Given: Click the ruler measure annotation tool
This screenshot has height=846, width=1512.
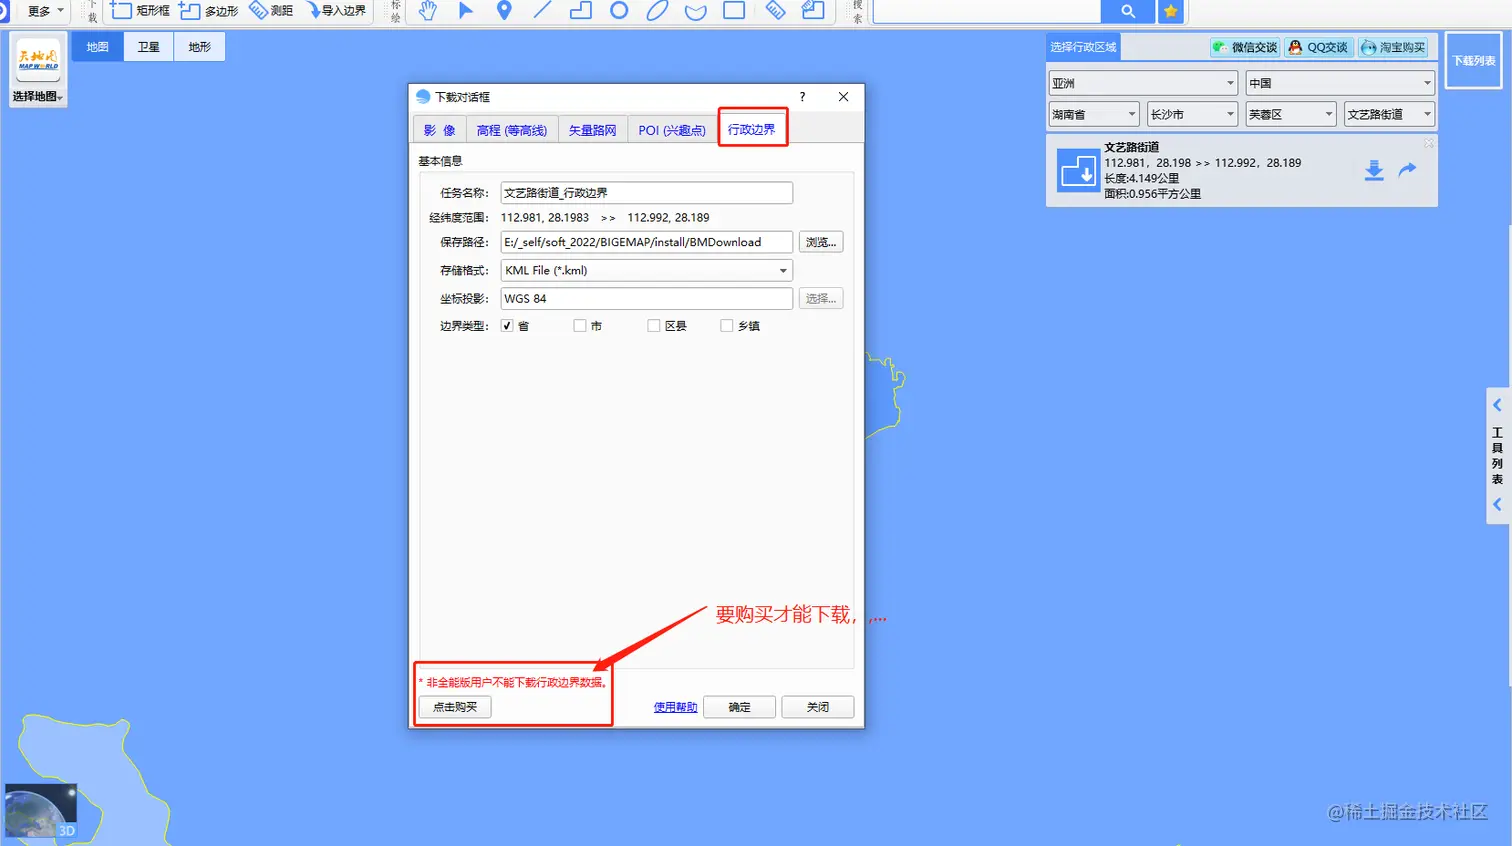Looking at the screenshot, I should coord(775,11).
